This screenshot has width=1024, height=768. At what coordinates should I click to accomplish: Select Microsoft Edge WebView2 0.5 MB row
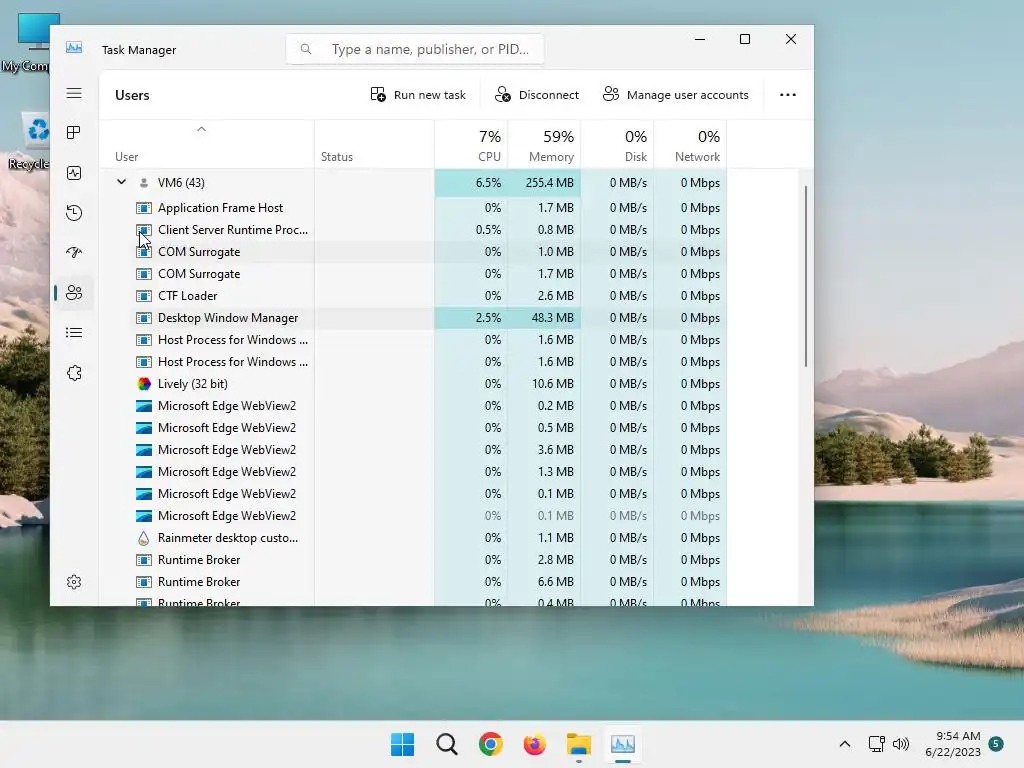413,428
